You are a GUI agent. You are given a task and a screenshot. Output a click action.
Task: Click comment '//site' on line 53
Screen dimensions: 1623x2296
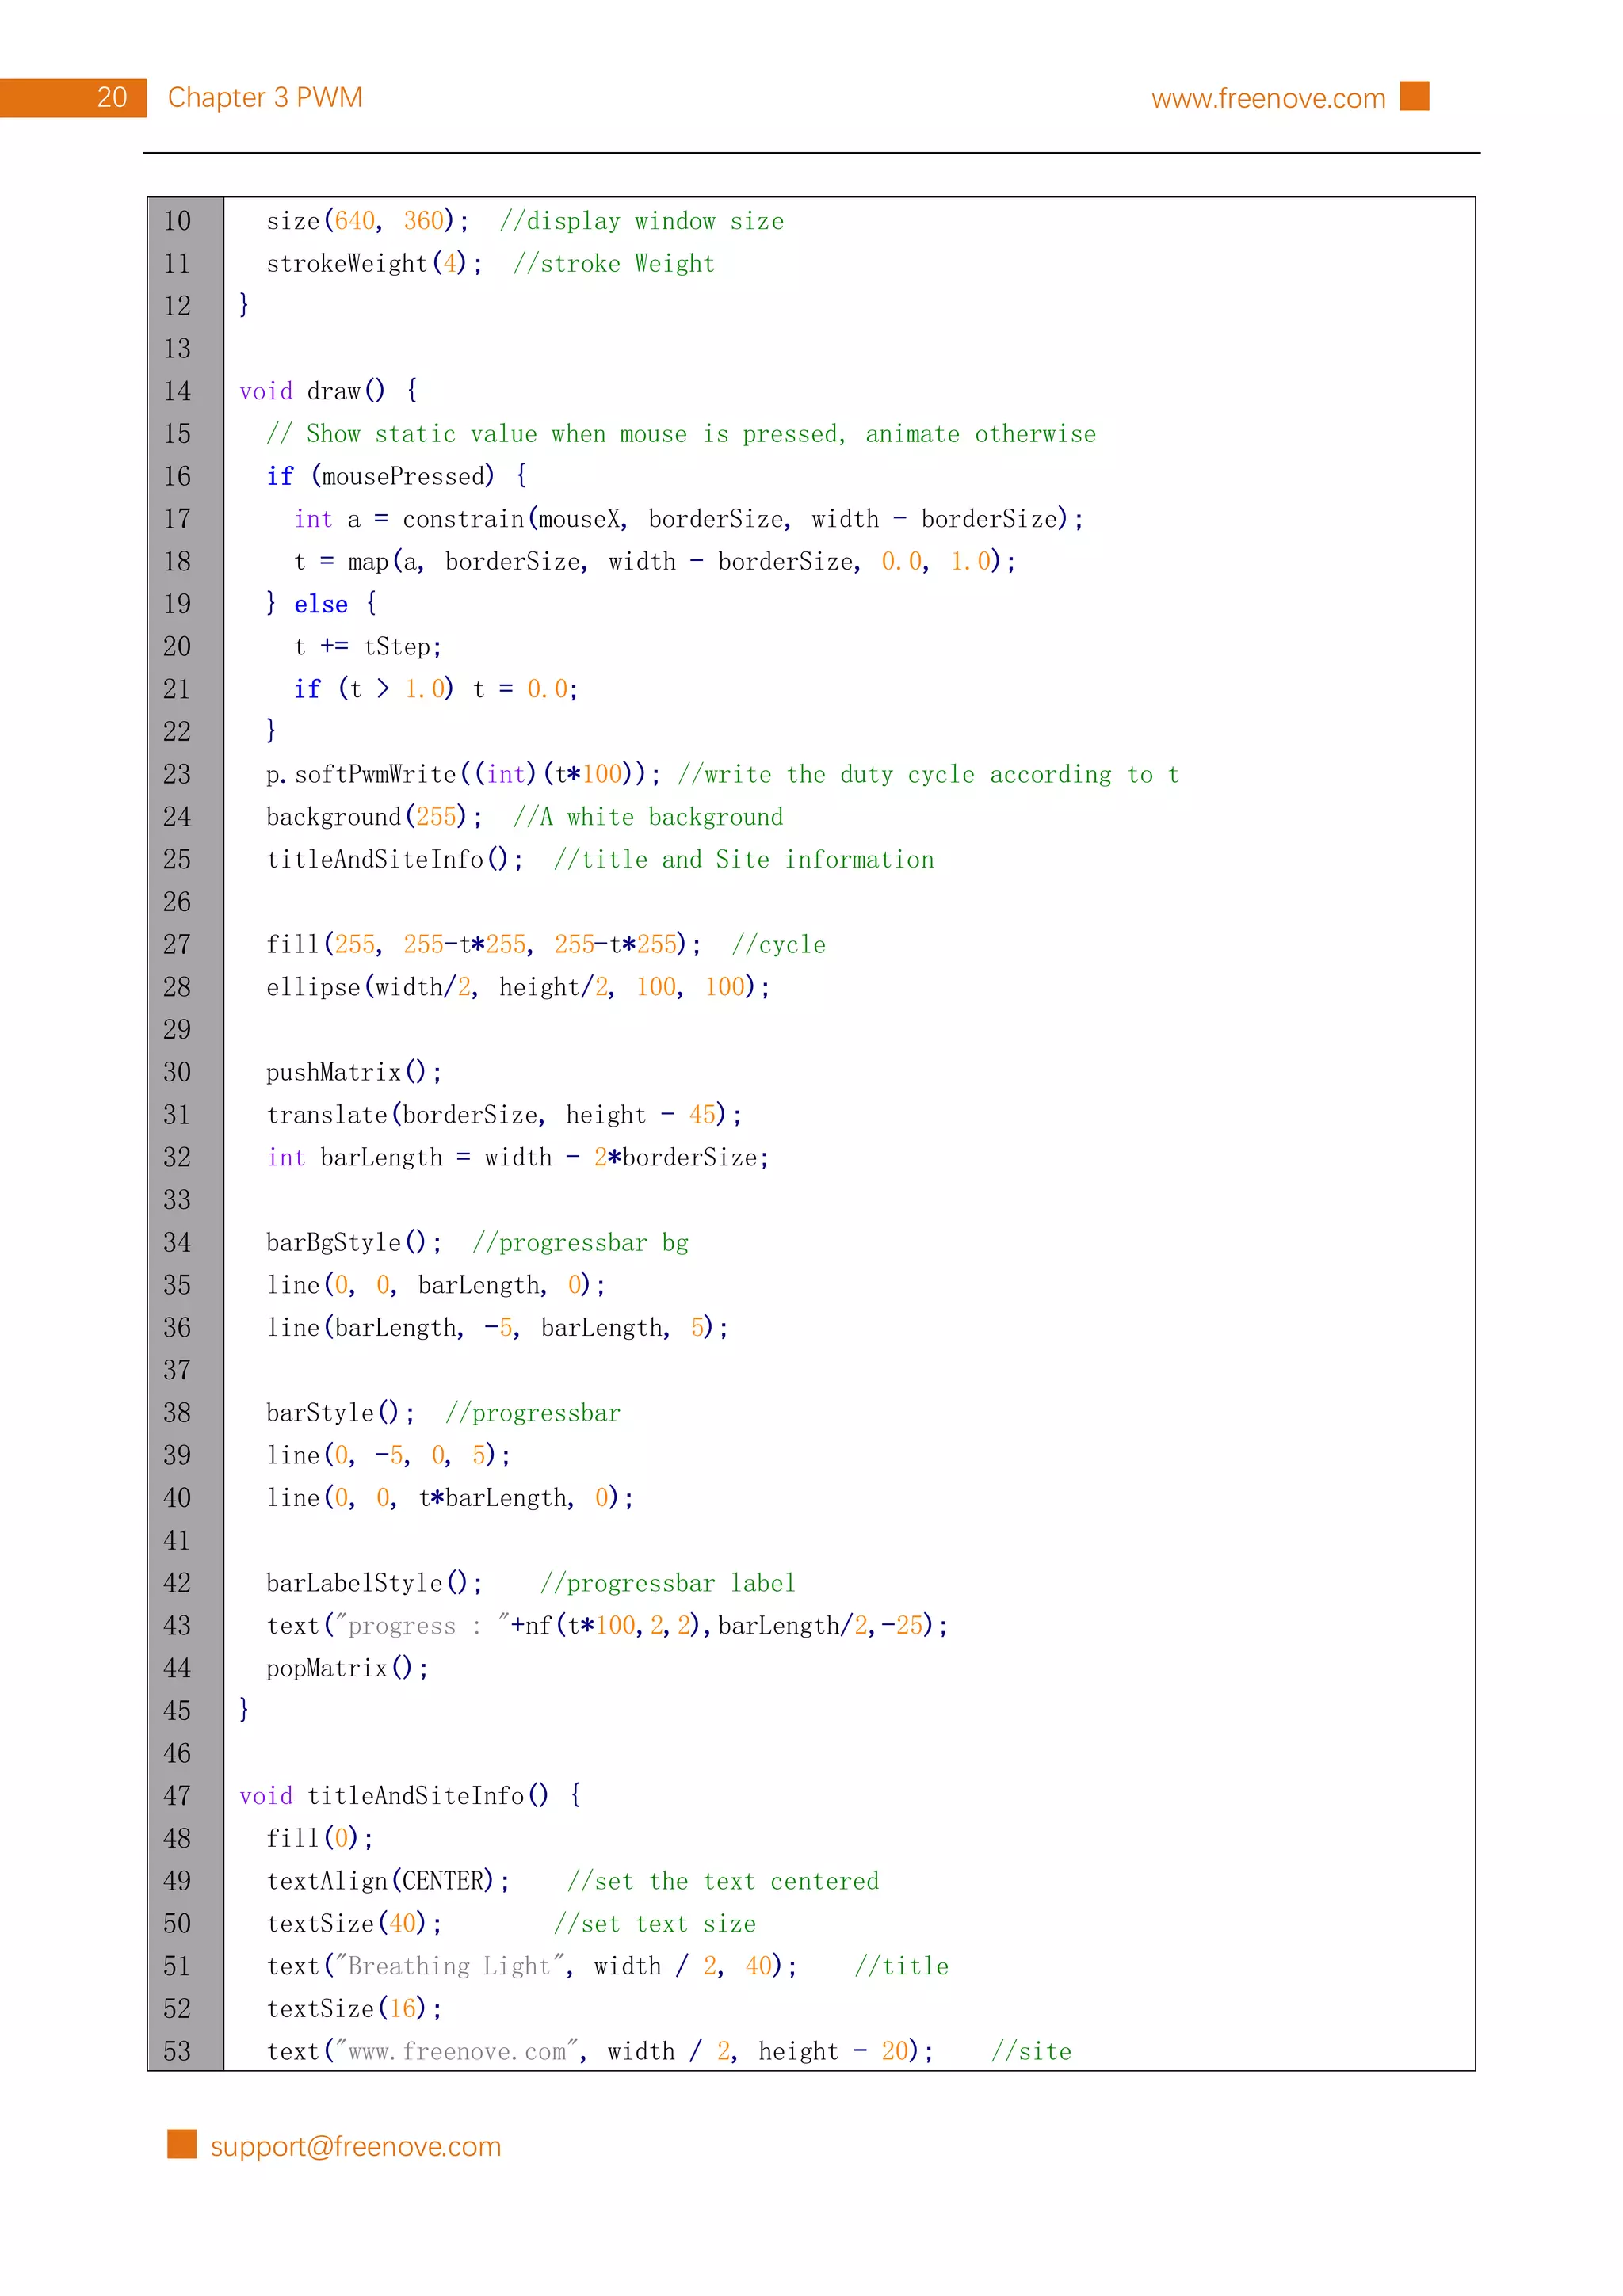[1031, 2052]
